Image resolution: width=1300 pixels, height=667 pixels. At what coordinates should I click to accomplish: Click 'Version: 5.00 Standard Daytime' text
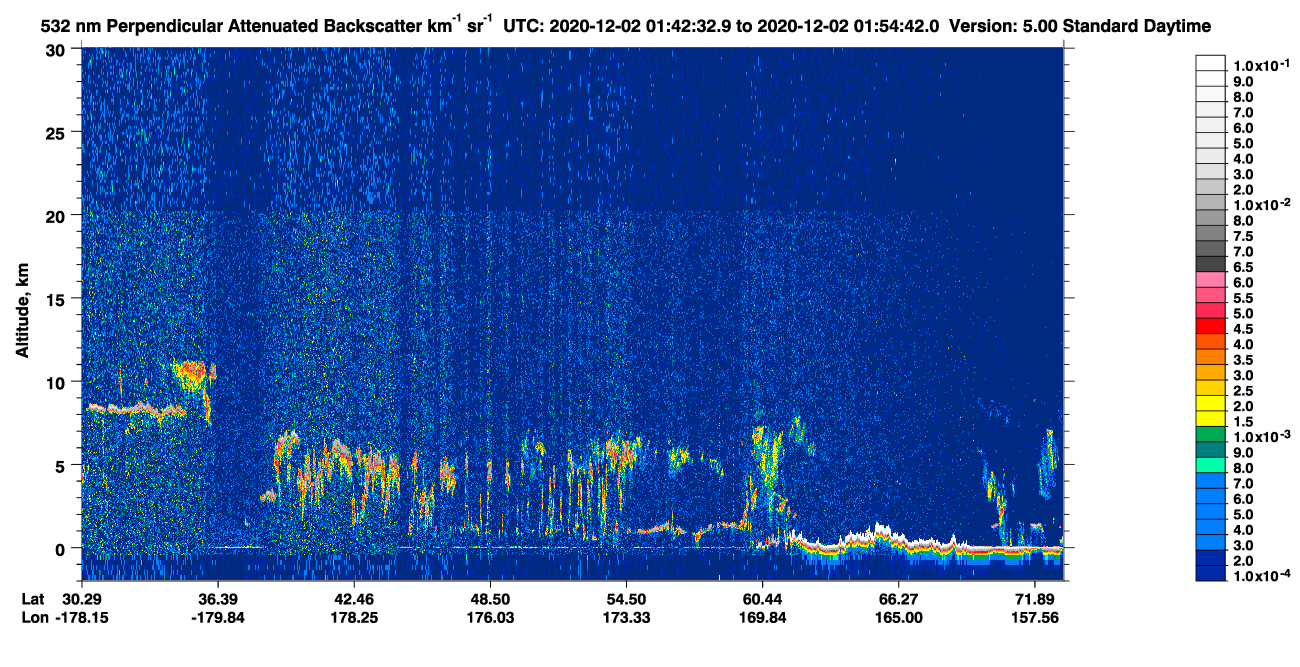pos(1082,26)
